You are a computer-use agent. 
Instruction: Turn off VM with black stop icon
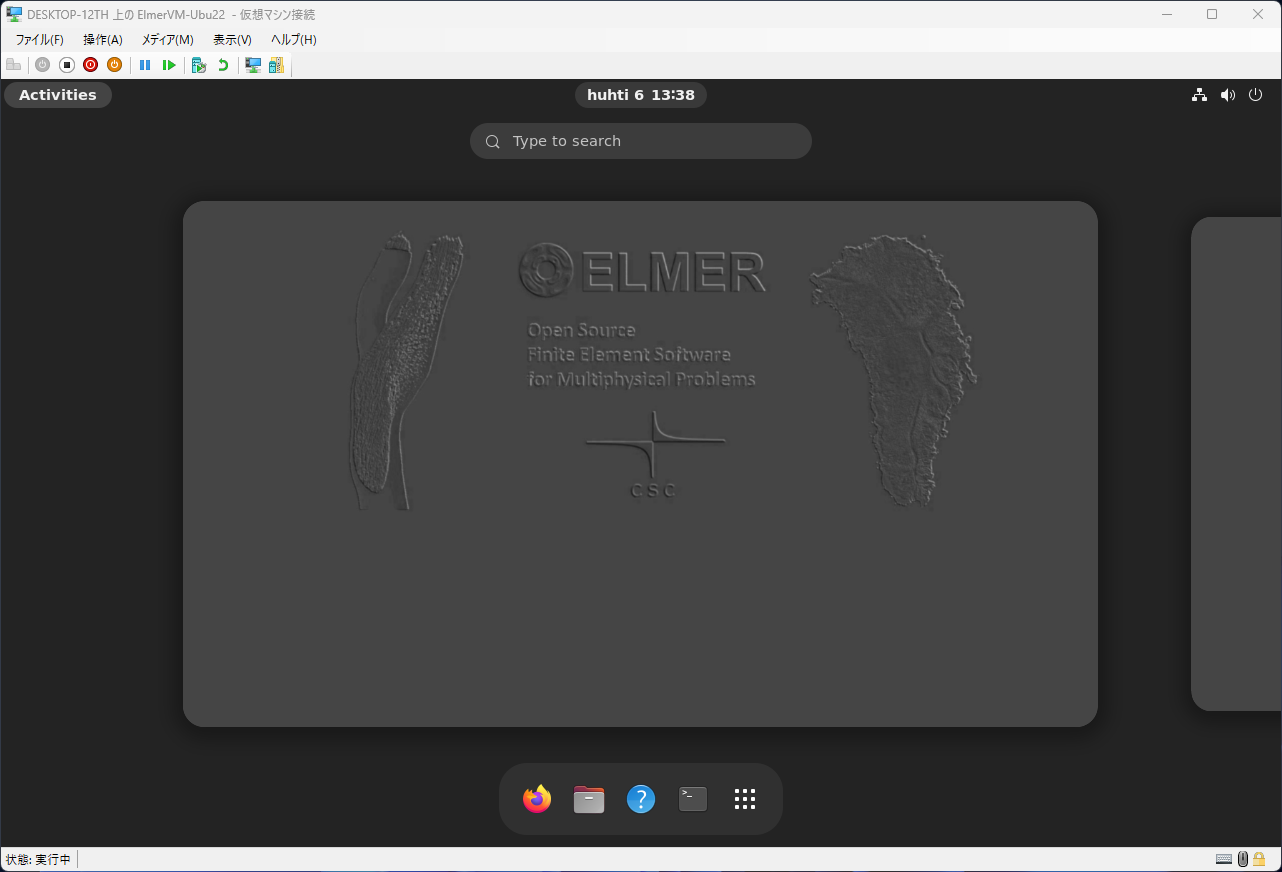(67, 65)
